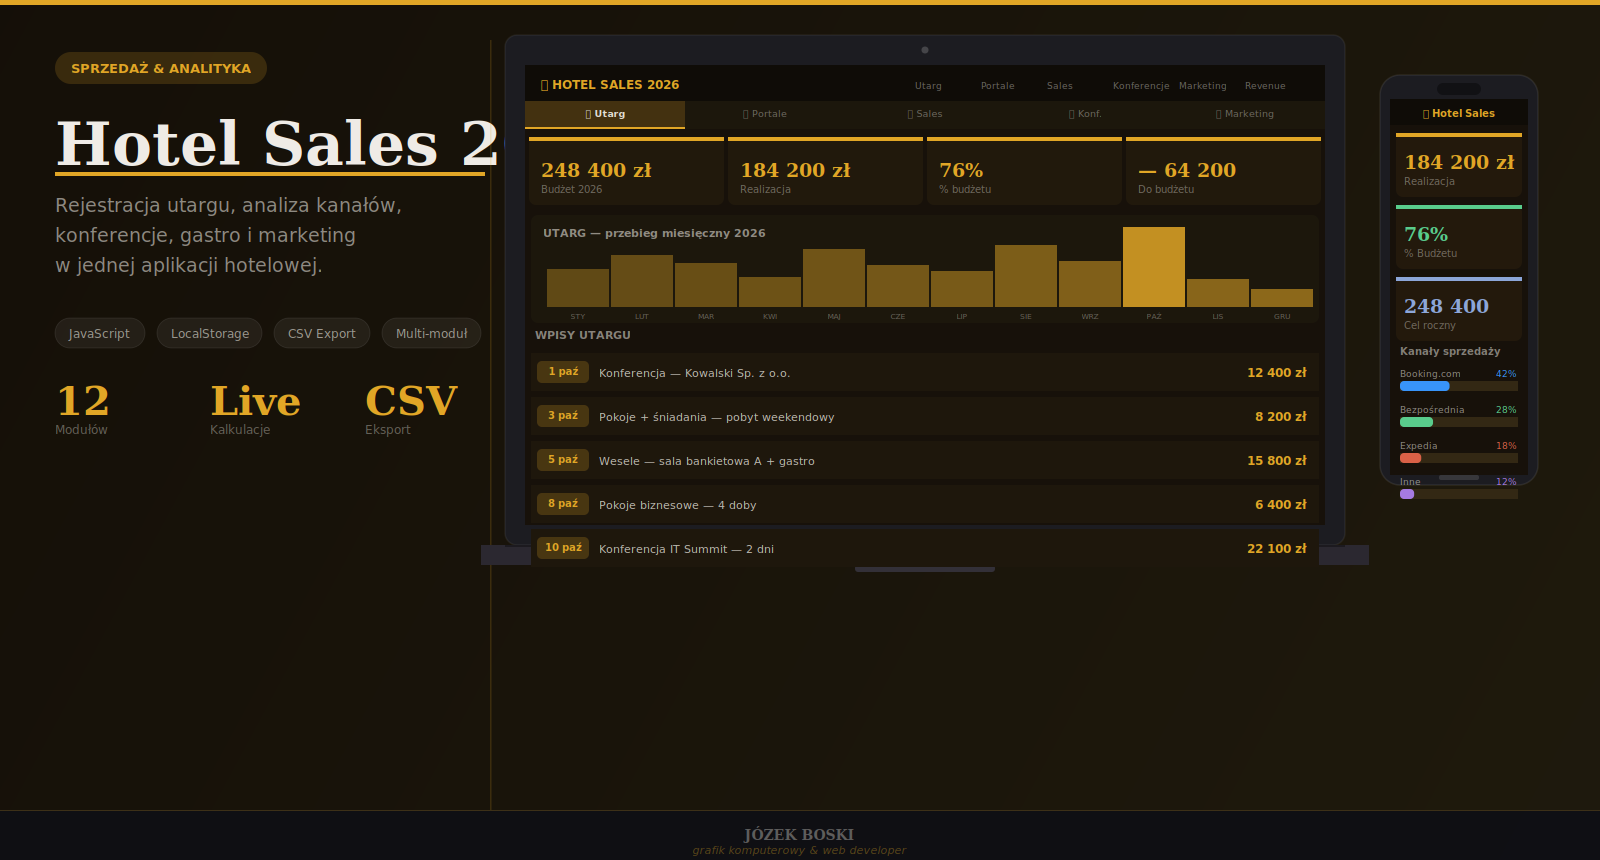Click the Expedia progress bar on the phone
This screenshot has width=1600, height=860.
pyautogui.click(x=1459, y=458)
